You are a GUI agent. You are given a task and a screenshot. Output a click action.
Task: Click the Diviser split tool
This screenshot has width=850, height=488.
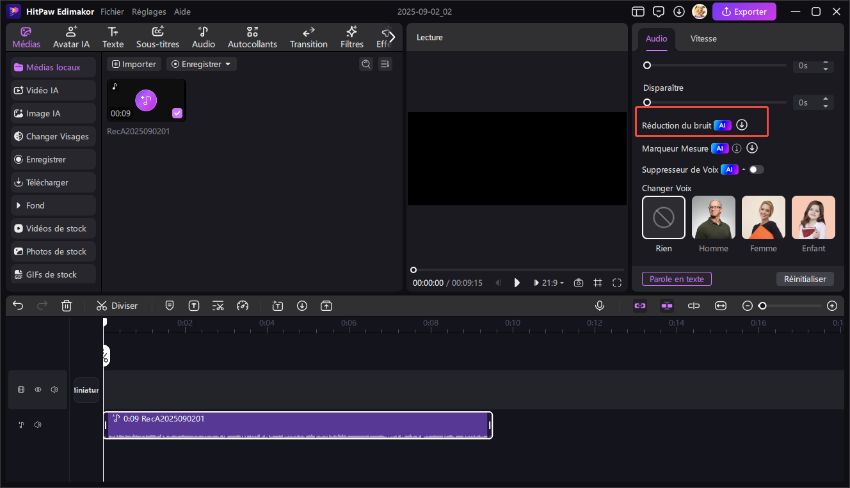(117, 306)
